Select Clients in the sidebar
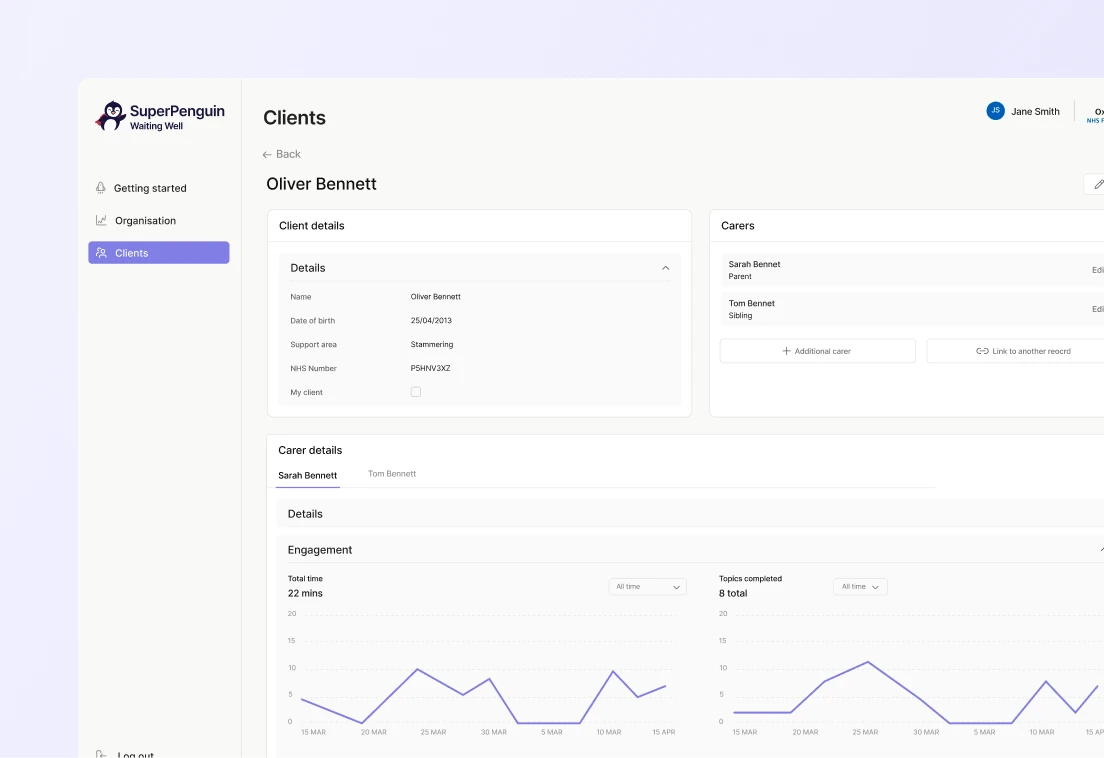This screenshot has height=758, width=1104. [158, 253]
